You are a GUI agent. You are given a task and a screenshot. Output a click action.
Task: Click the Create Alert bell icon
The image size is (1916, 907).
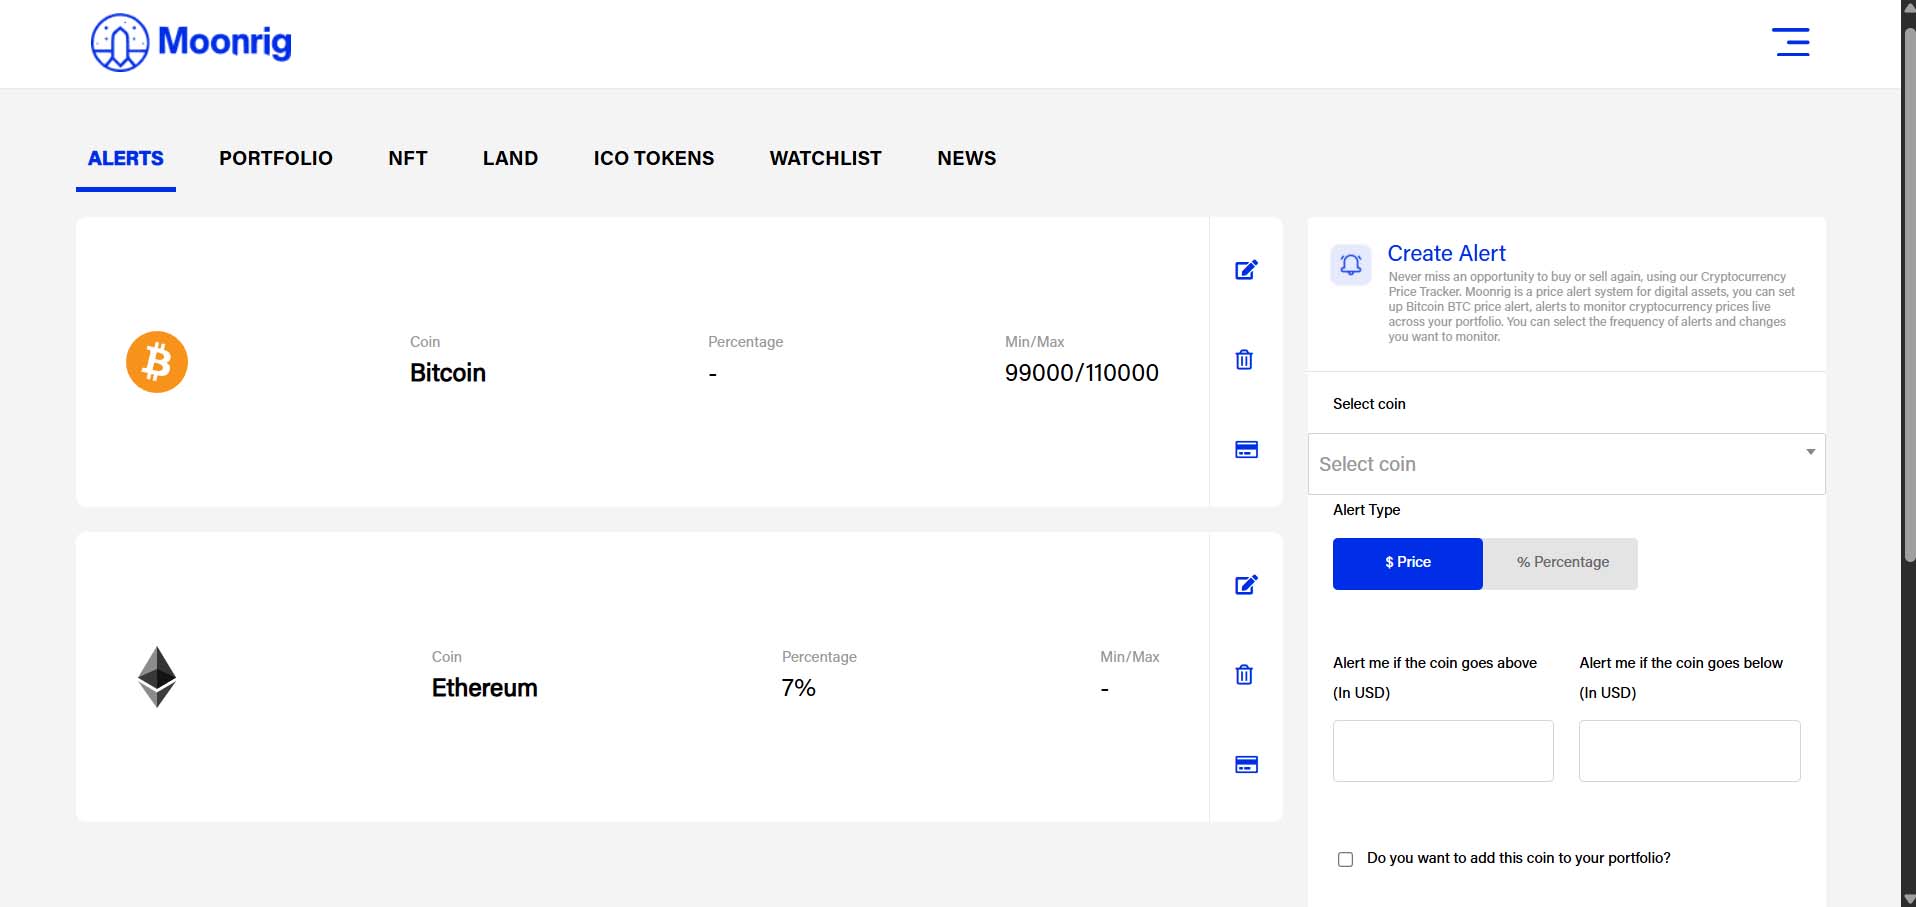coord(1351,265)
